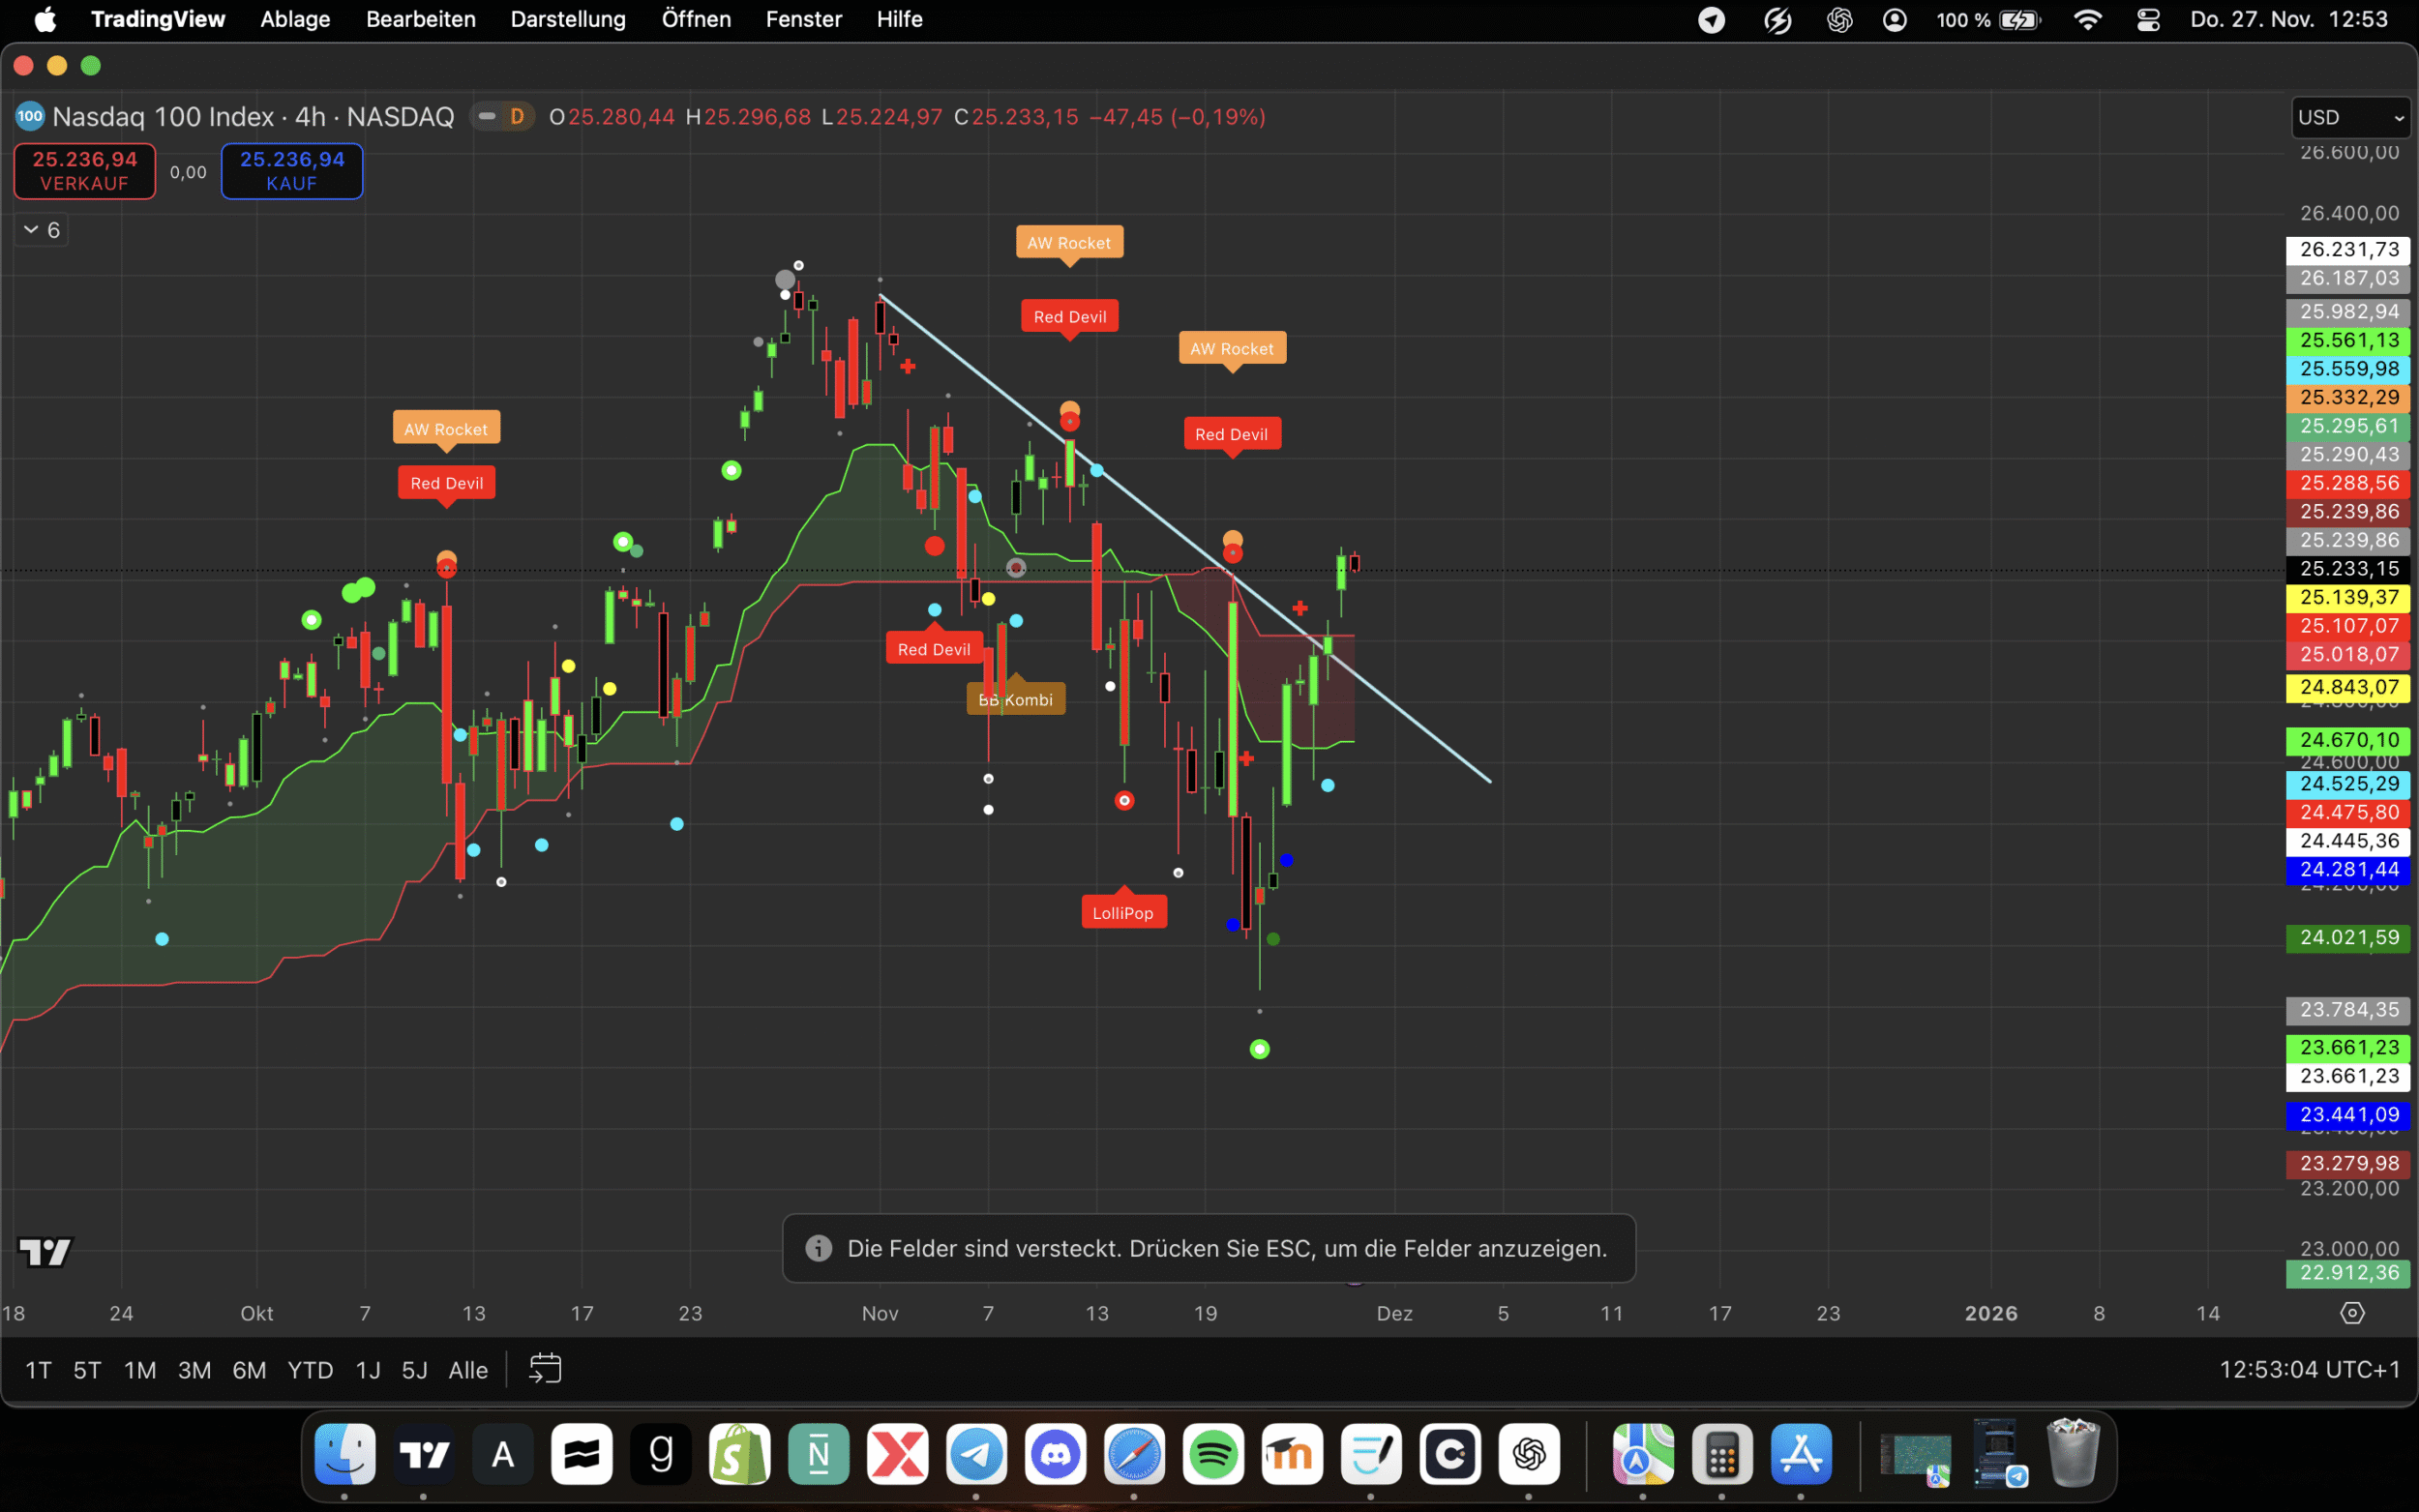
Task: Click the red VERKAUF sell button
Action: click(85, 171)
